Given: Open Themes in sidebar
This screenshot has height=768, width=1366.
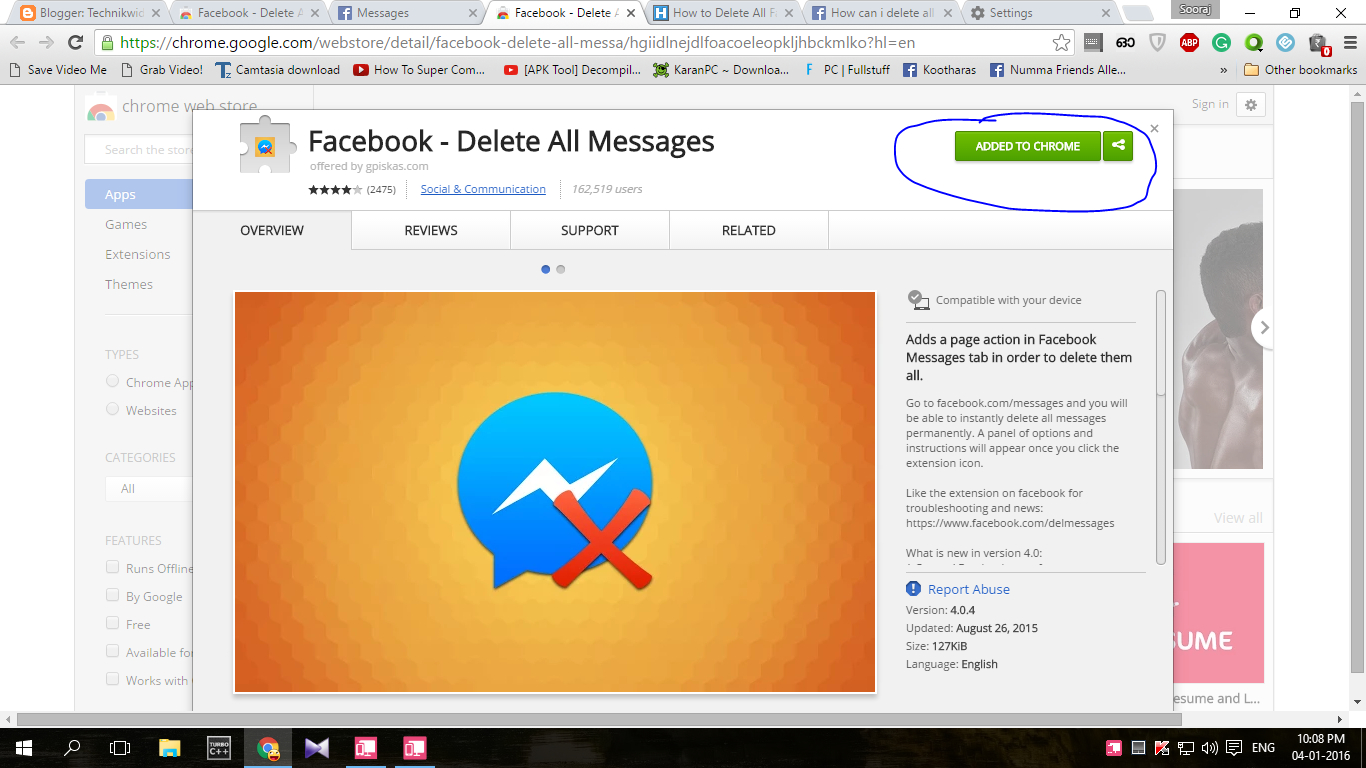Looking at the screenshot, I should [129, 284].
